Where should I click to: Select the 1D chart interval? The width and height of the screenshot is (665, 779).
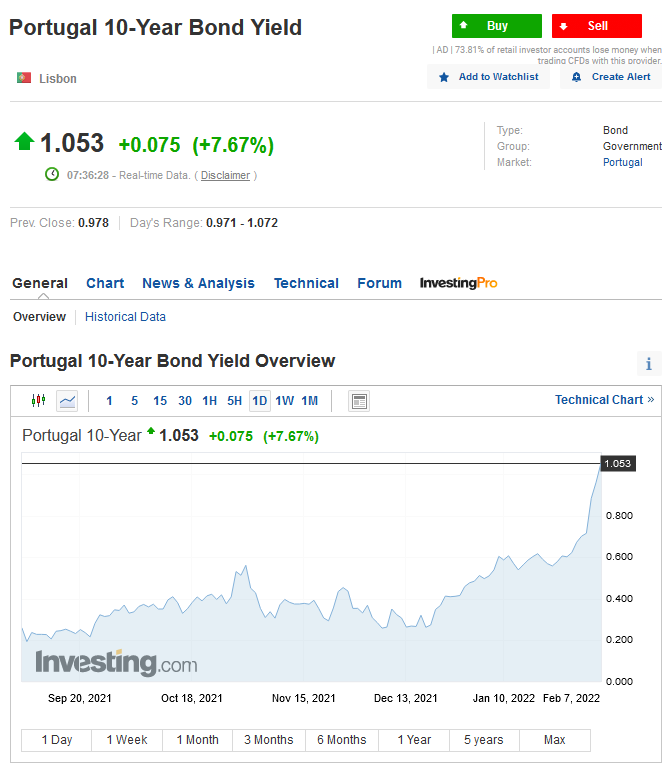(x=260, y=401)
